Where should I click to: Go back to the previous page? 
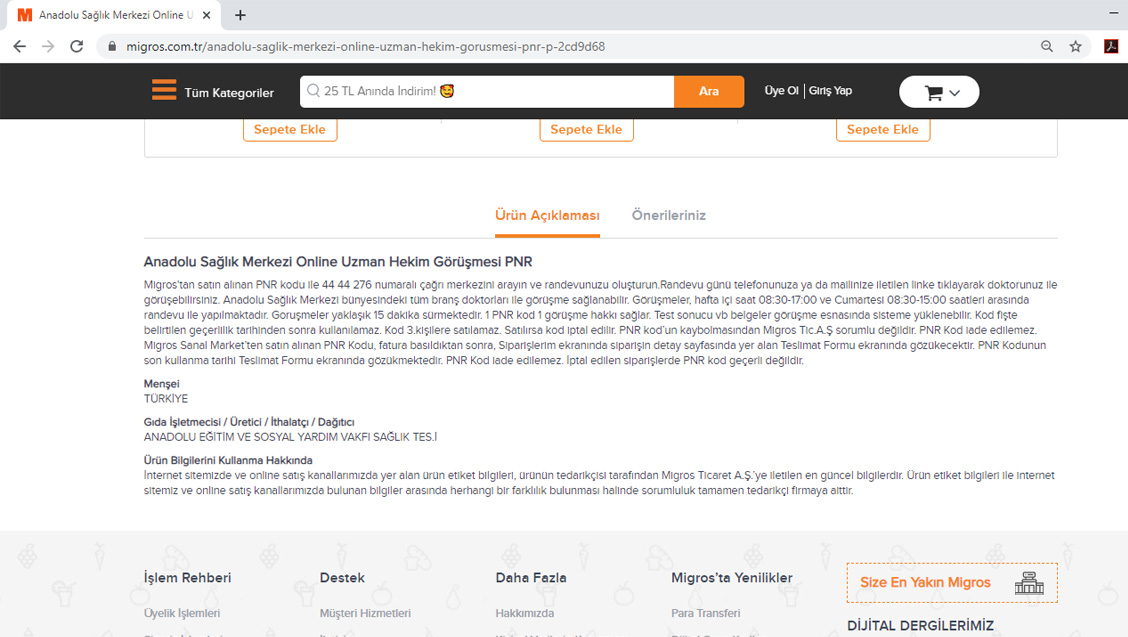19,47
